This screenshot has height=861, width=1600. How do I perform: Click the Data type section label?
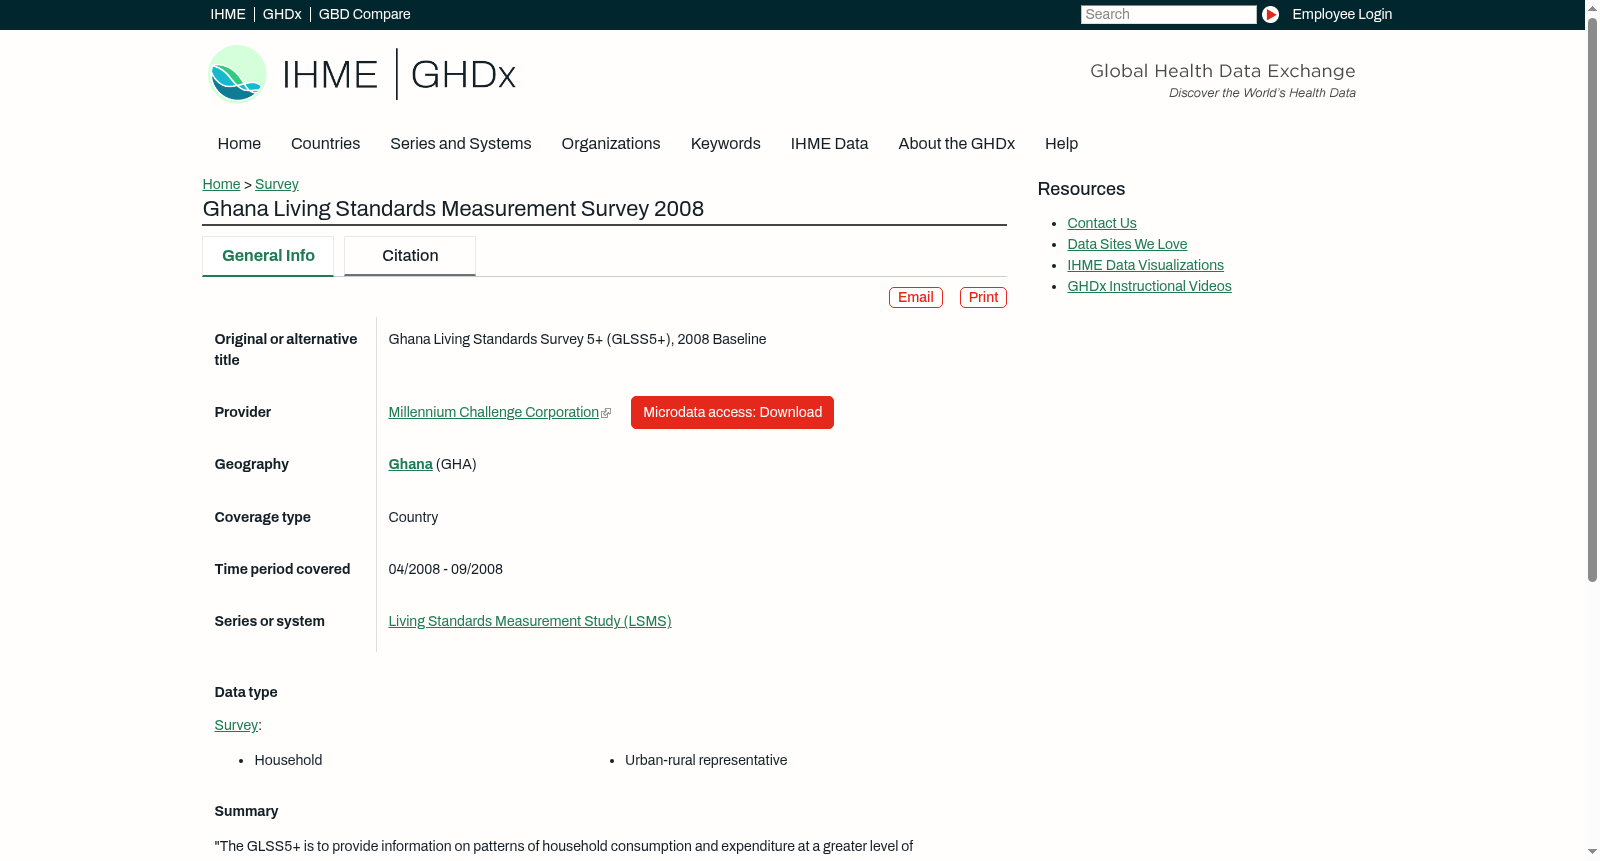point(246,692)
